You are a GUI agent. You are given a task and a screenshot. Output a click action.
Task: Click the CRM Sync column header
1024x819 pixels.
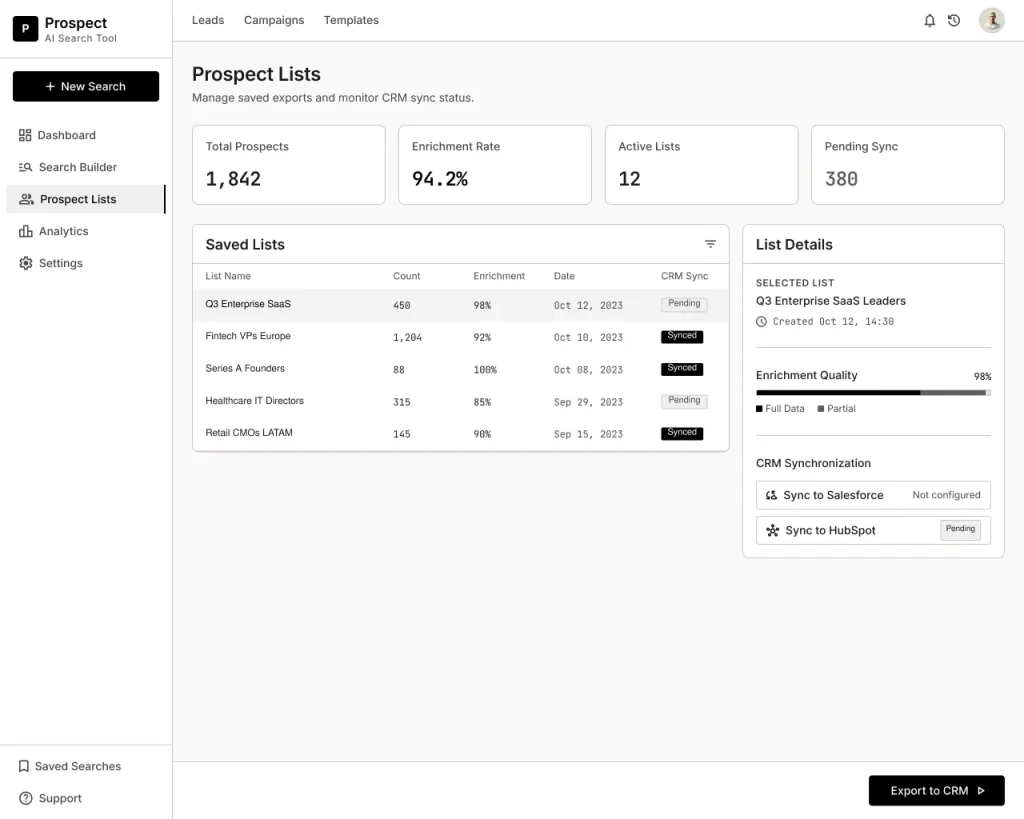684,276
